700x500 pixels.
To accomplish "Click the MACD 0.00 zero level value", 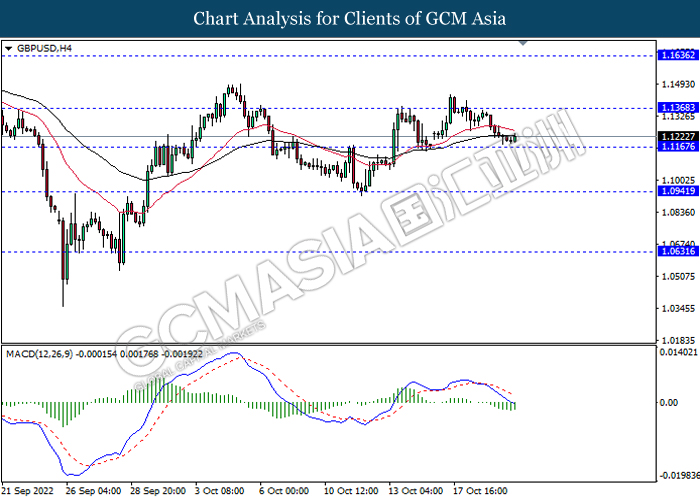I will pos(669,403).
